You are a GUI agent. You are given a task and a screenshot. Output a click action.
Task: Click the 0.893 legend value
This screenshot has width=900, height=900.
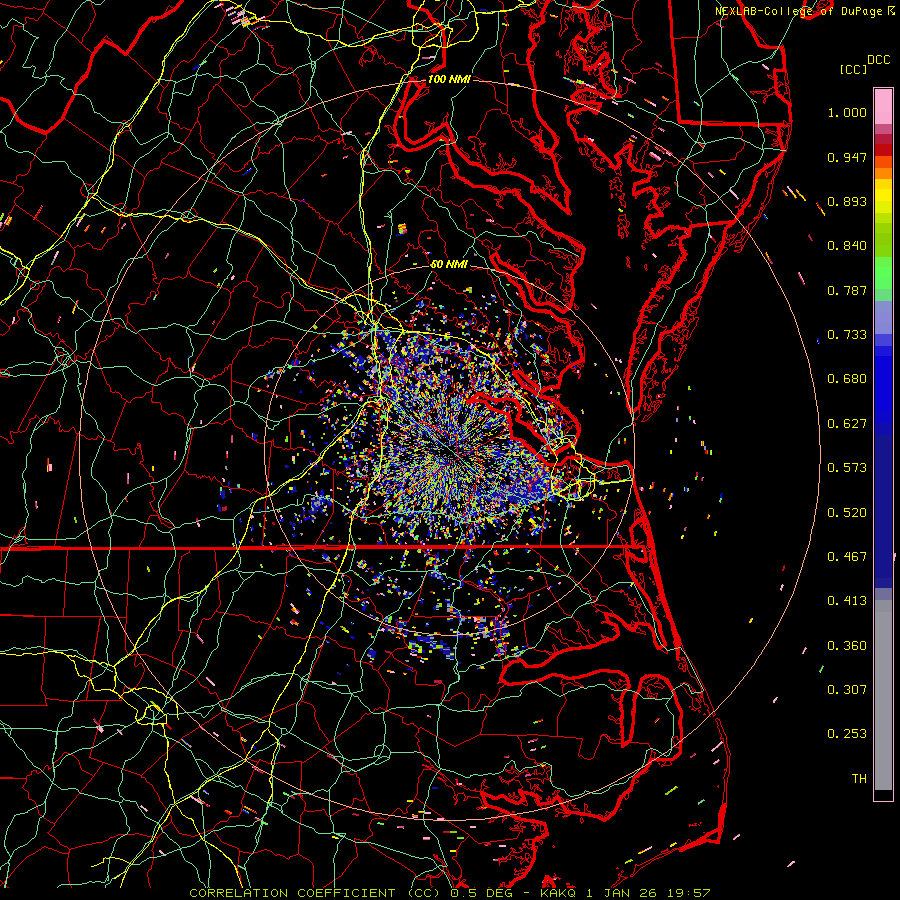(x=847, y=201)
